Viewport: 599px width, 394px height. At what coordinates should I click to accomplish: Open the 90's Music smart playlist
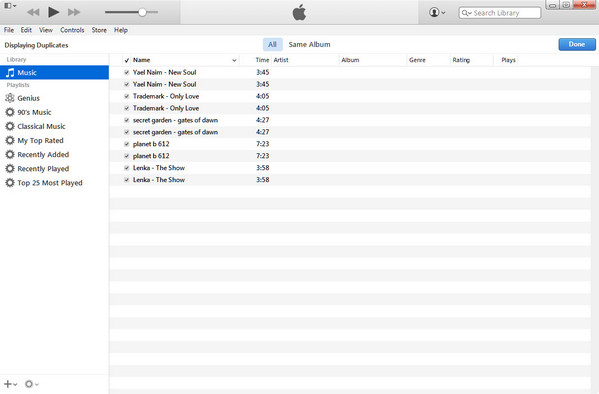pos(54,112)
